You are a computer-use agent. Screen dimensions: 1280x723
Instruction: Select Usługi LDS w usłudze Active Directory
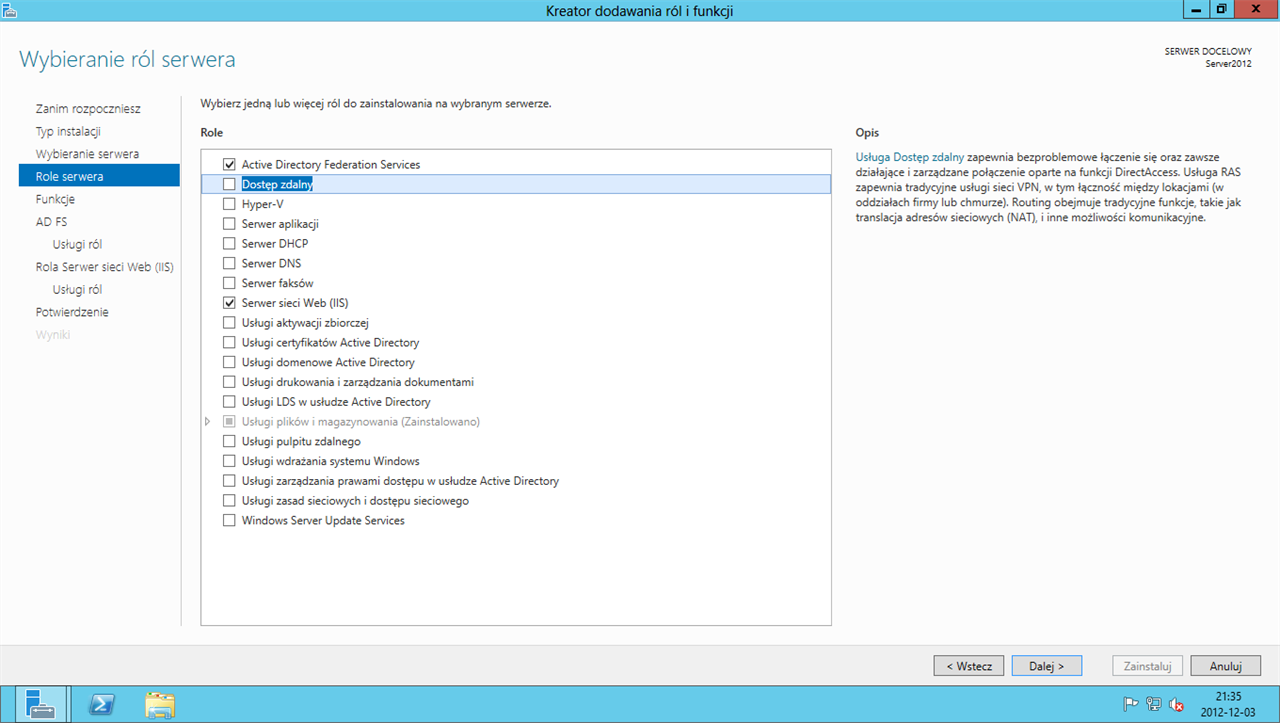[229, 402]
